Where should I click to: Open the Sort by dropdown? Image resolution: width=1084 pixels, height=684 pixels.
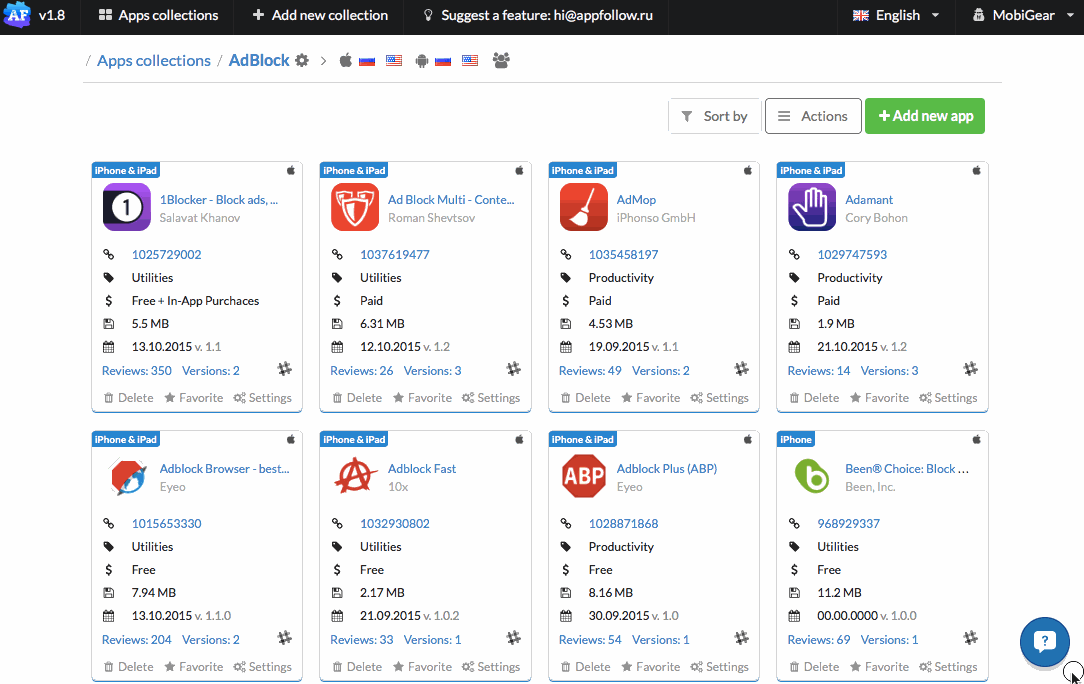pyautogui.click(x=715, y=116)
